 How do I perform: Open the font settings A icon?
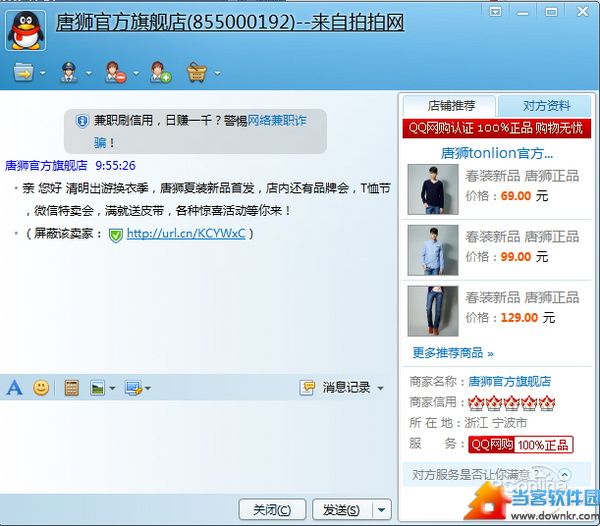15,388
